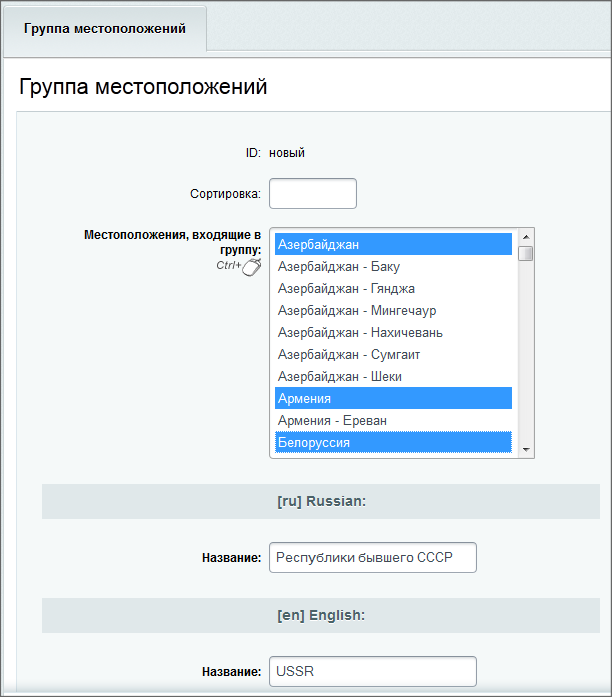Click the English Название field containing USSR
Viewport: 612px width, 697px height.
pyautogui.click(x=373, y=671)
